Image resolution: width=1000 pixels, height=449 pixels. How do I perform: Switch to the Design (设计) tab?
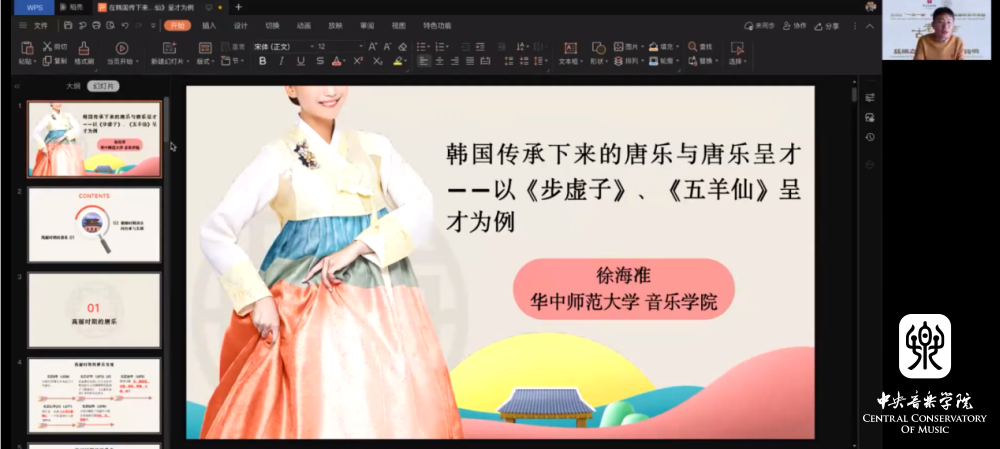click(x=240, y=26)
